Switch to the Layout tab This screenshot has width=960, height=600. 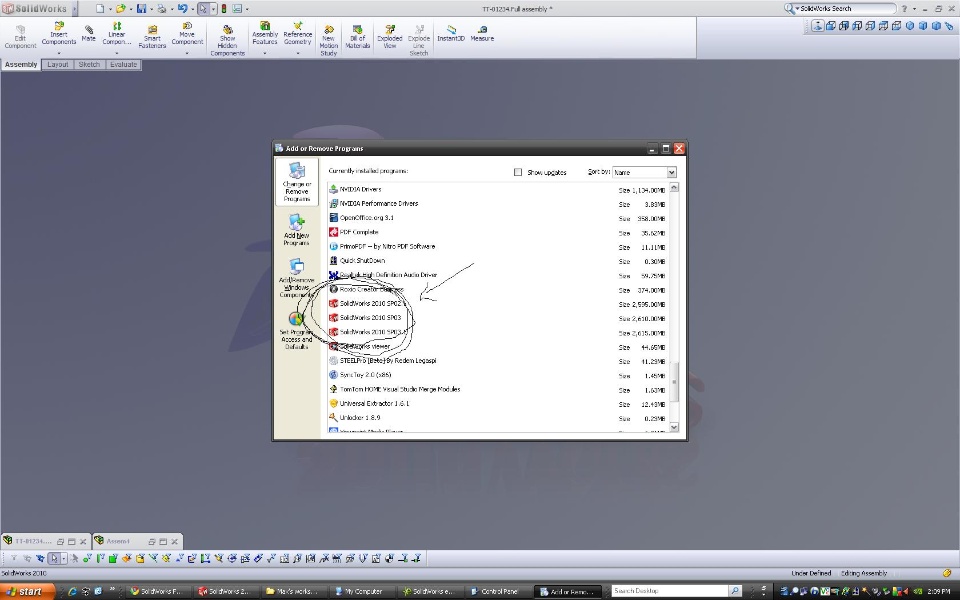[x=58, y=64]
